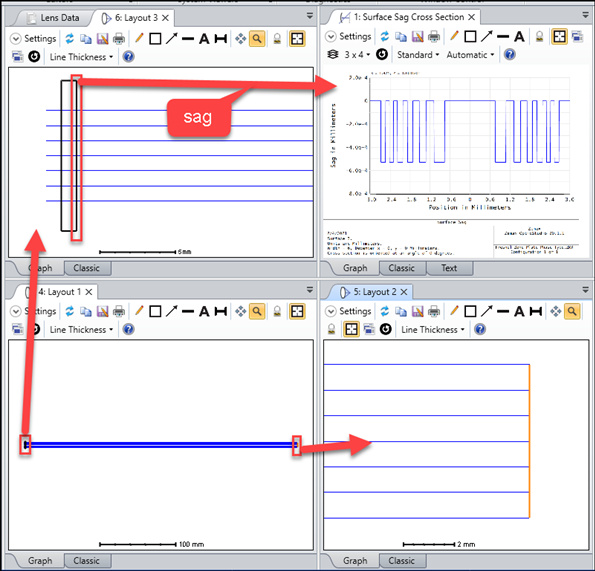Add a text annotation in Surface Sag window

(x=519, y=36)
